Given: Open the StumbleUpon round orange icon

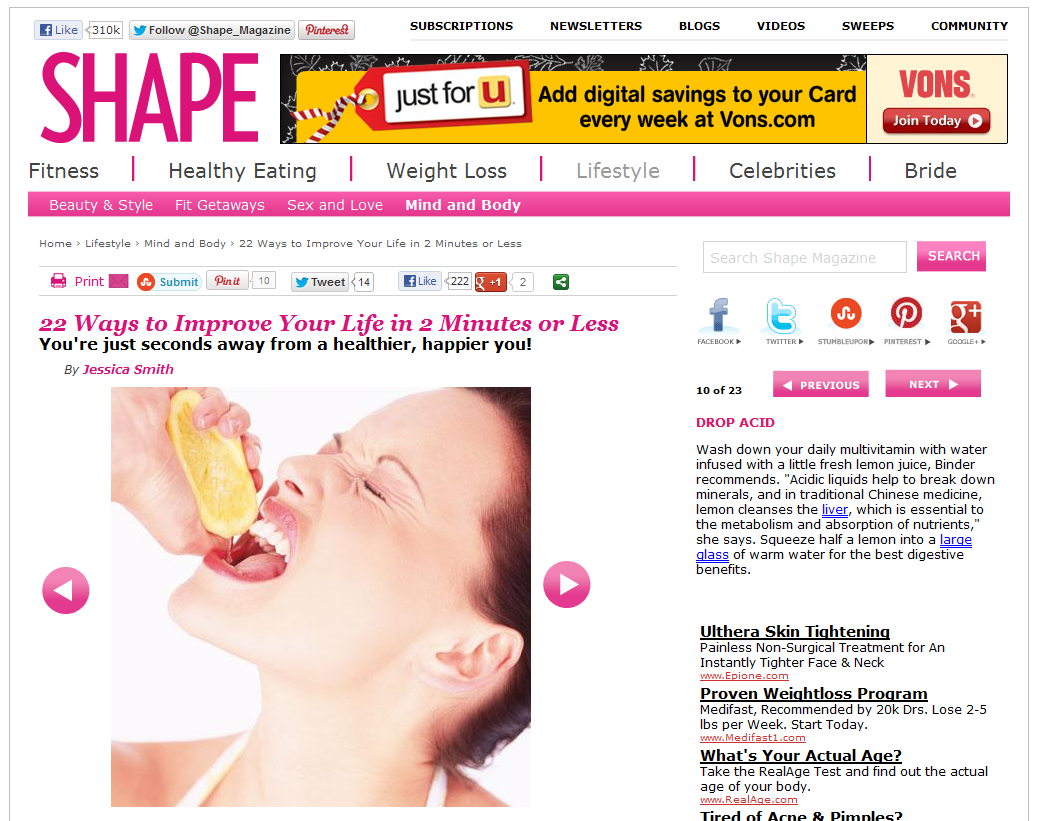Looking at the screenshot, I should [x=846, y=313].
